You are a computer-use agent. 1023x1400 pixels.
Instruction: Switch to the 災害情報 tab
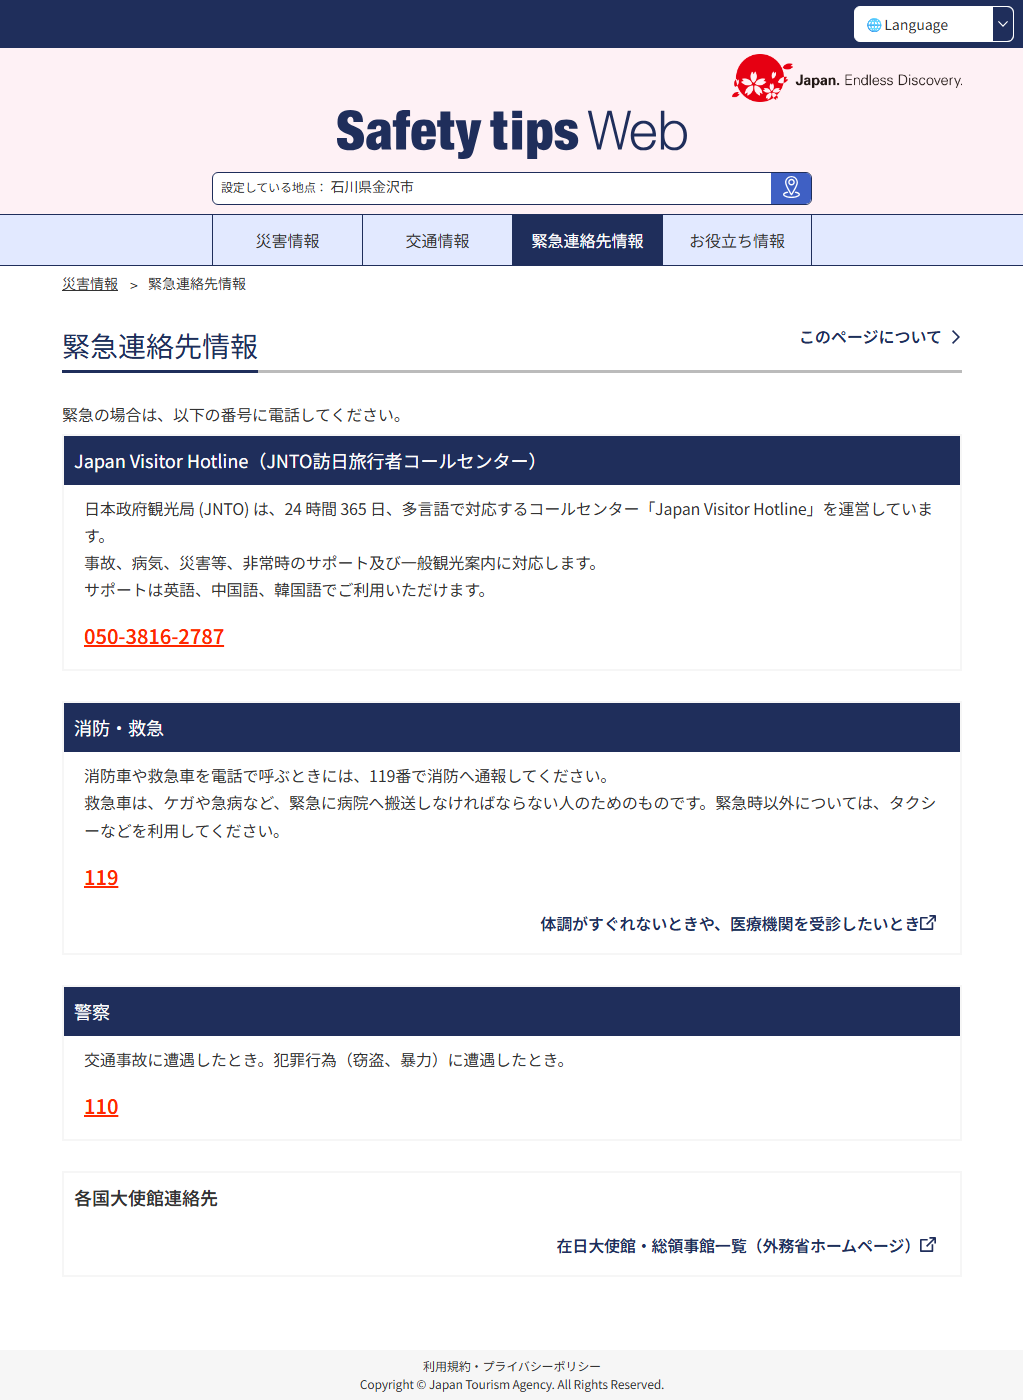coord(287,241)
